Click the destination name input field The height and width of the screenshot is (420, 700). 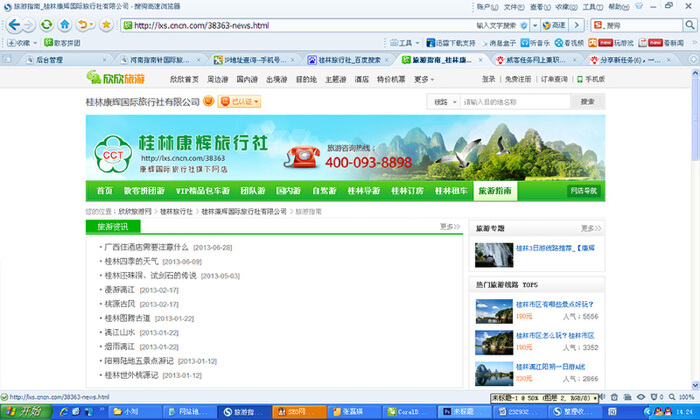point(515,102)
